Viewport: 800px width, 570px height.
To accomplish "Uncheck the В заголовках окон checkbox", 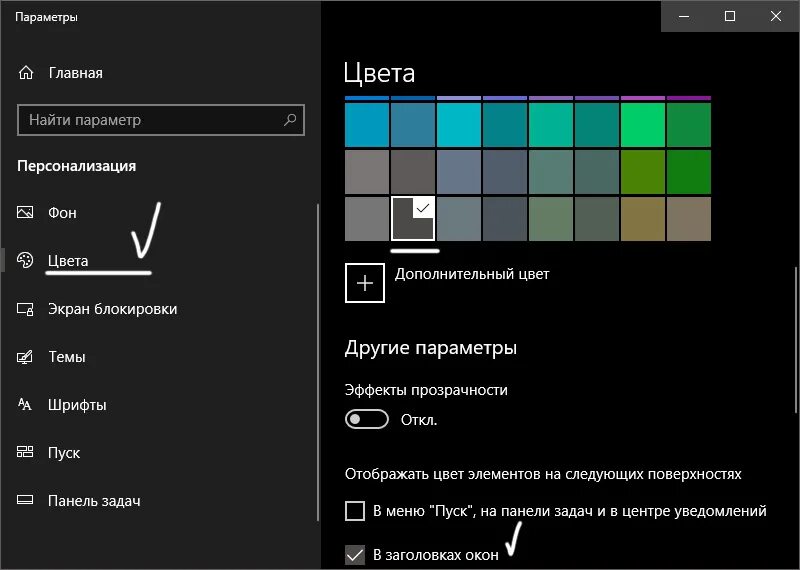I will click(x=355, y=555).
